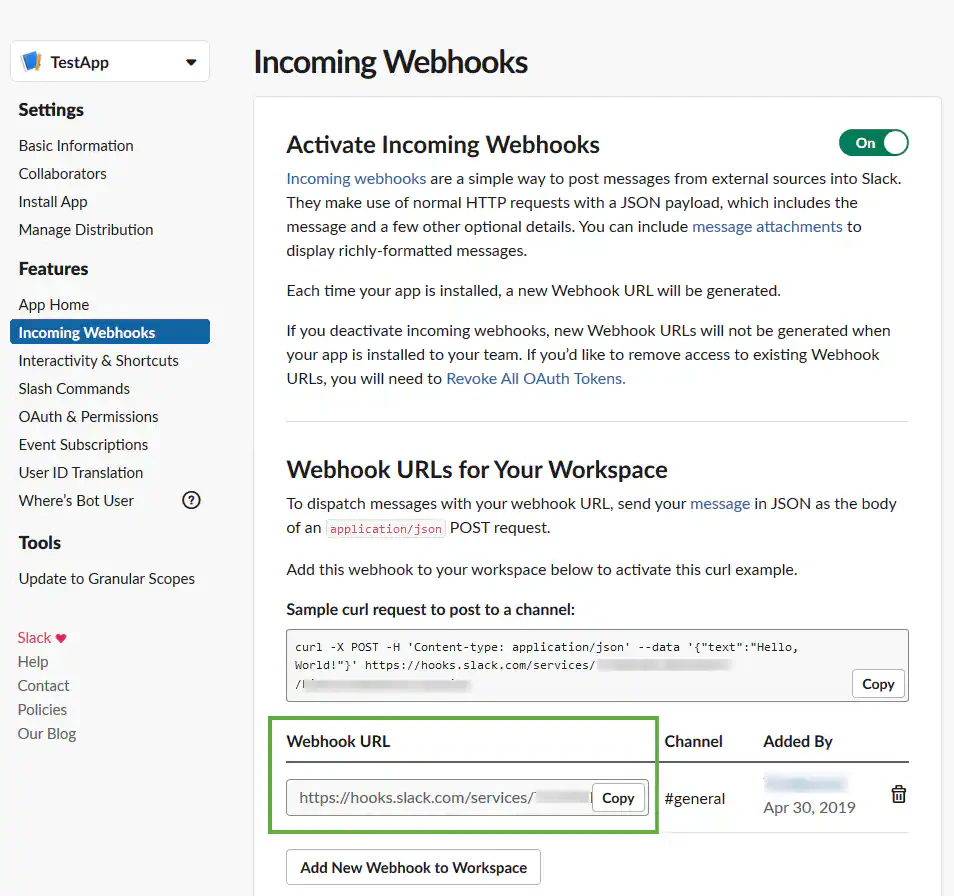The height and width of the screenshot is (896, 954).
Task: Open Where's Bot User page
Action: tap(76, 501)
